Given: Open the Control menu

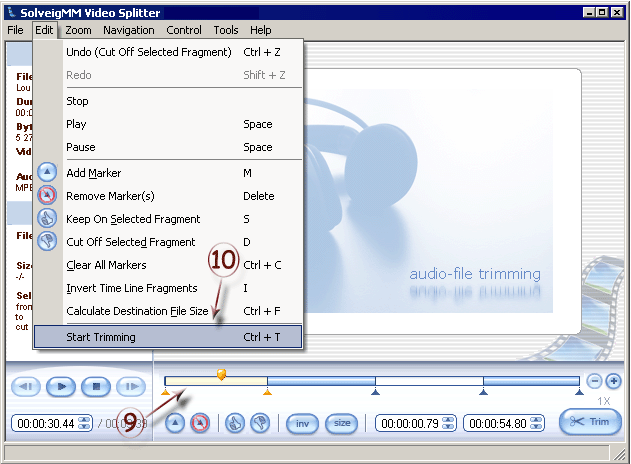Looking at the screenshot, I should [184, 30].
